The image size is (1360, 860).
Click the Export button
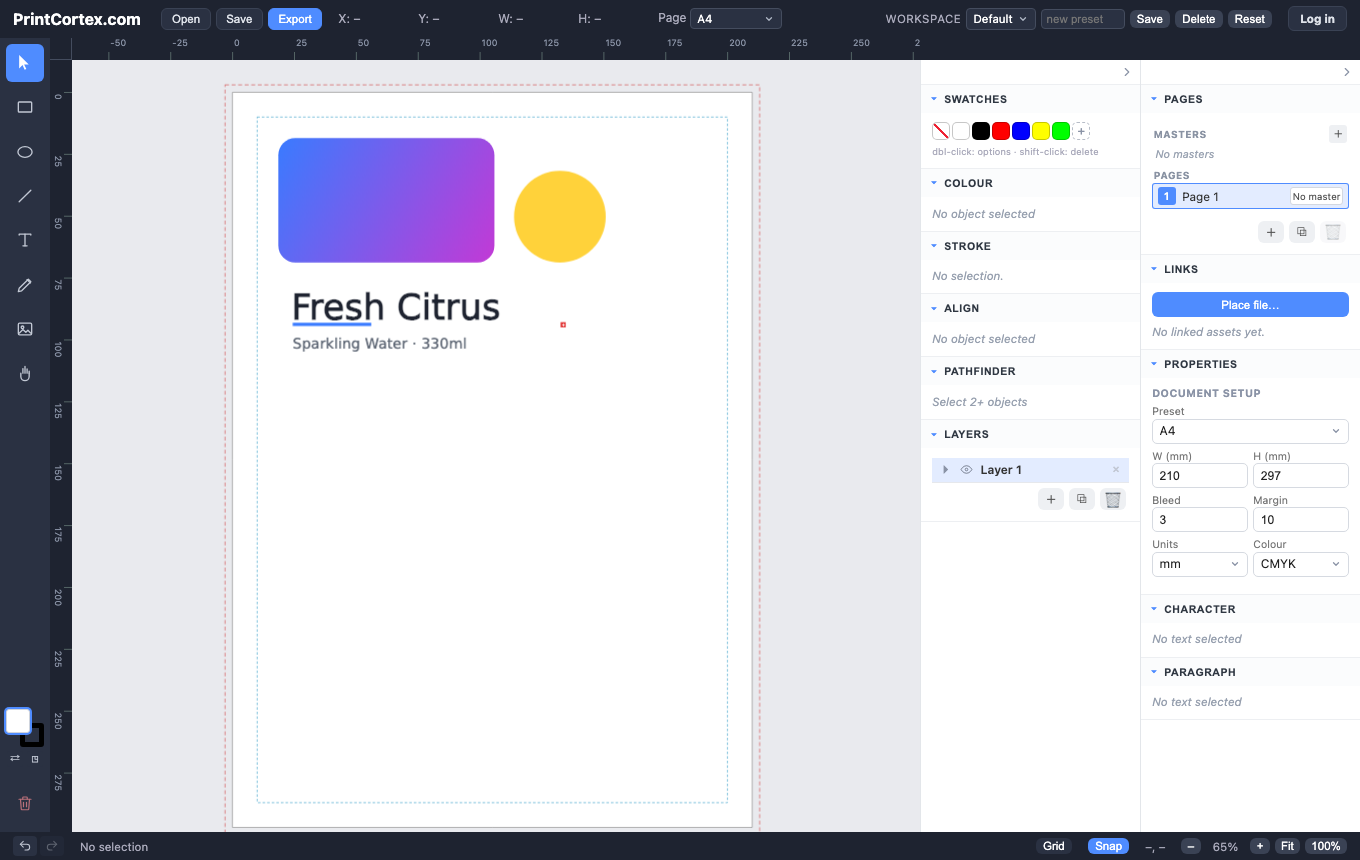click(295, 19)
